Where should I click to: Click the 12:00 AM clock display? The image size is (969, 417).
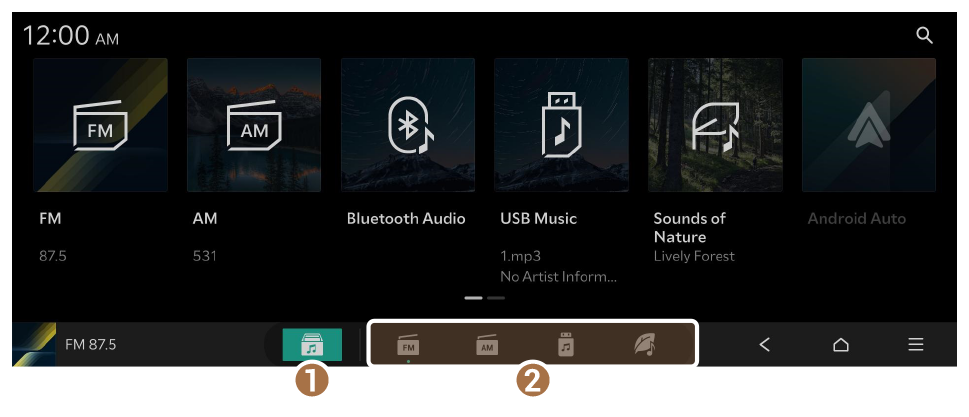pos(70,36)
